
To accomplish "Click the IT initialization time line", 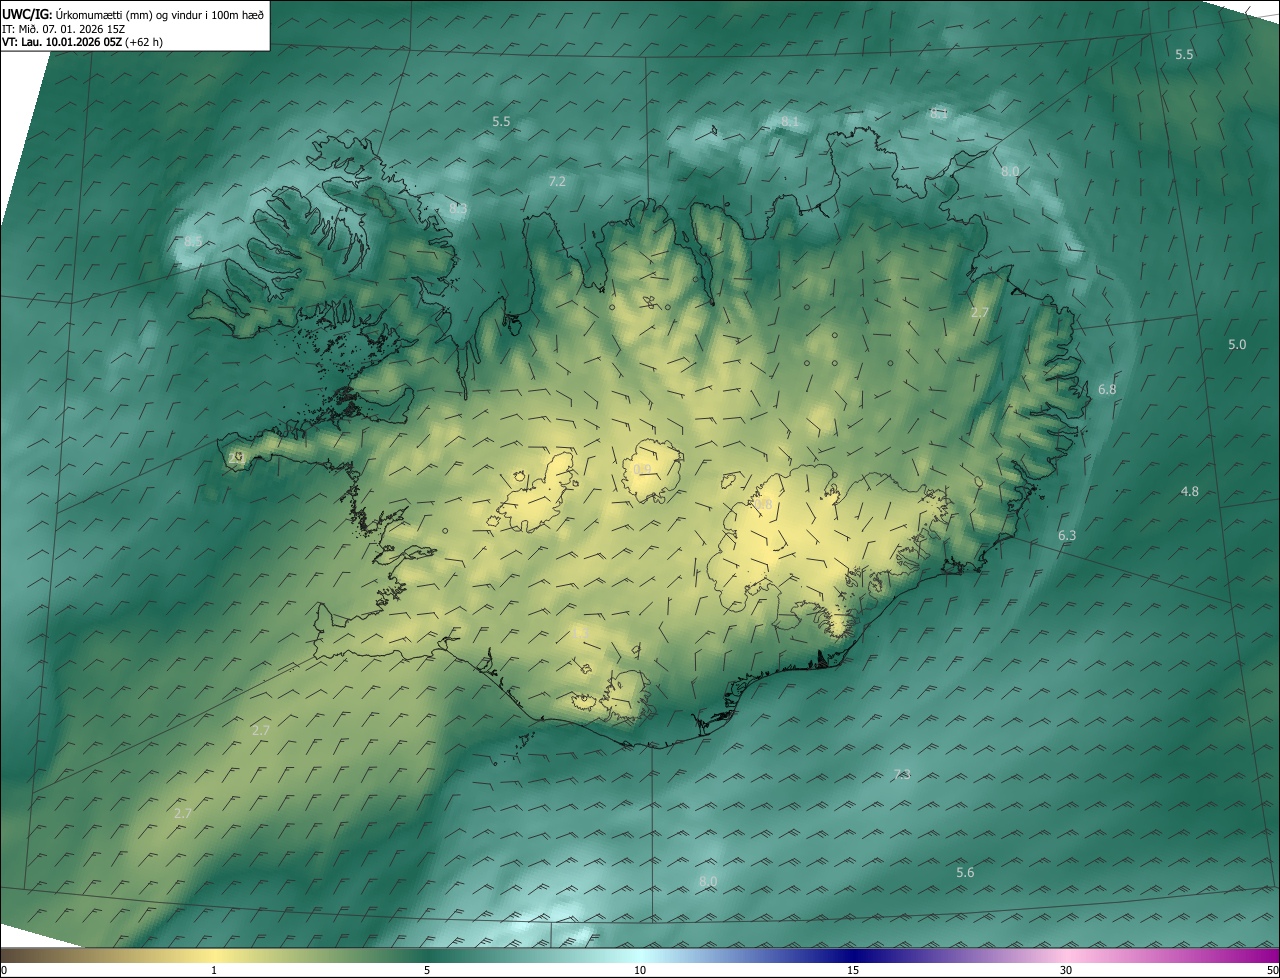I will [x=63, y=28].
